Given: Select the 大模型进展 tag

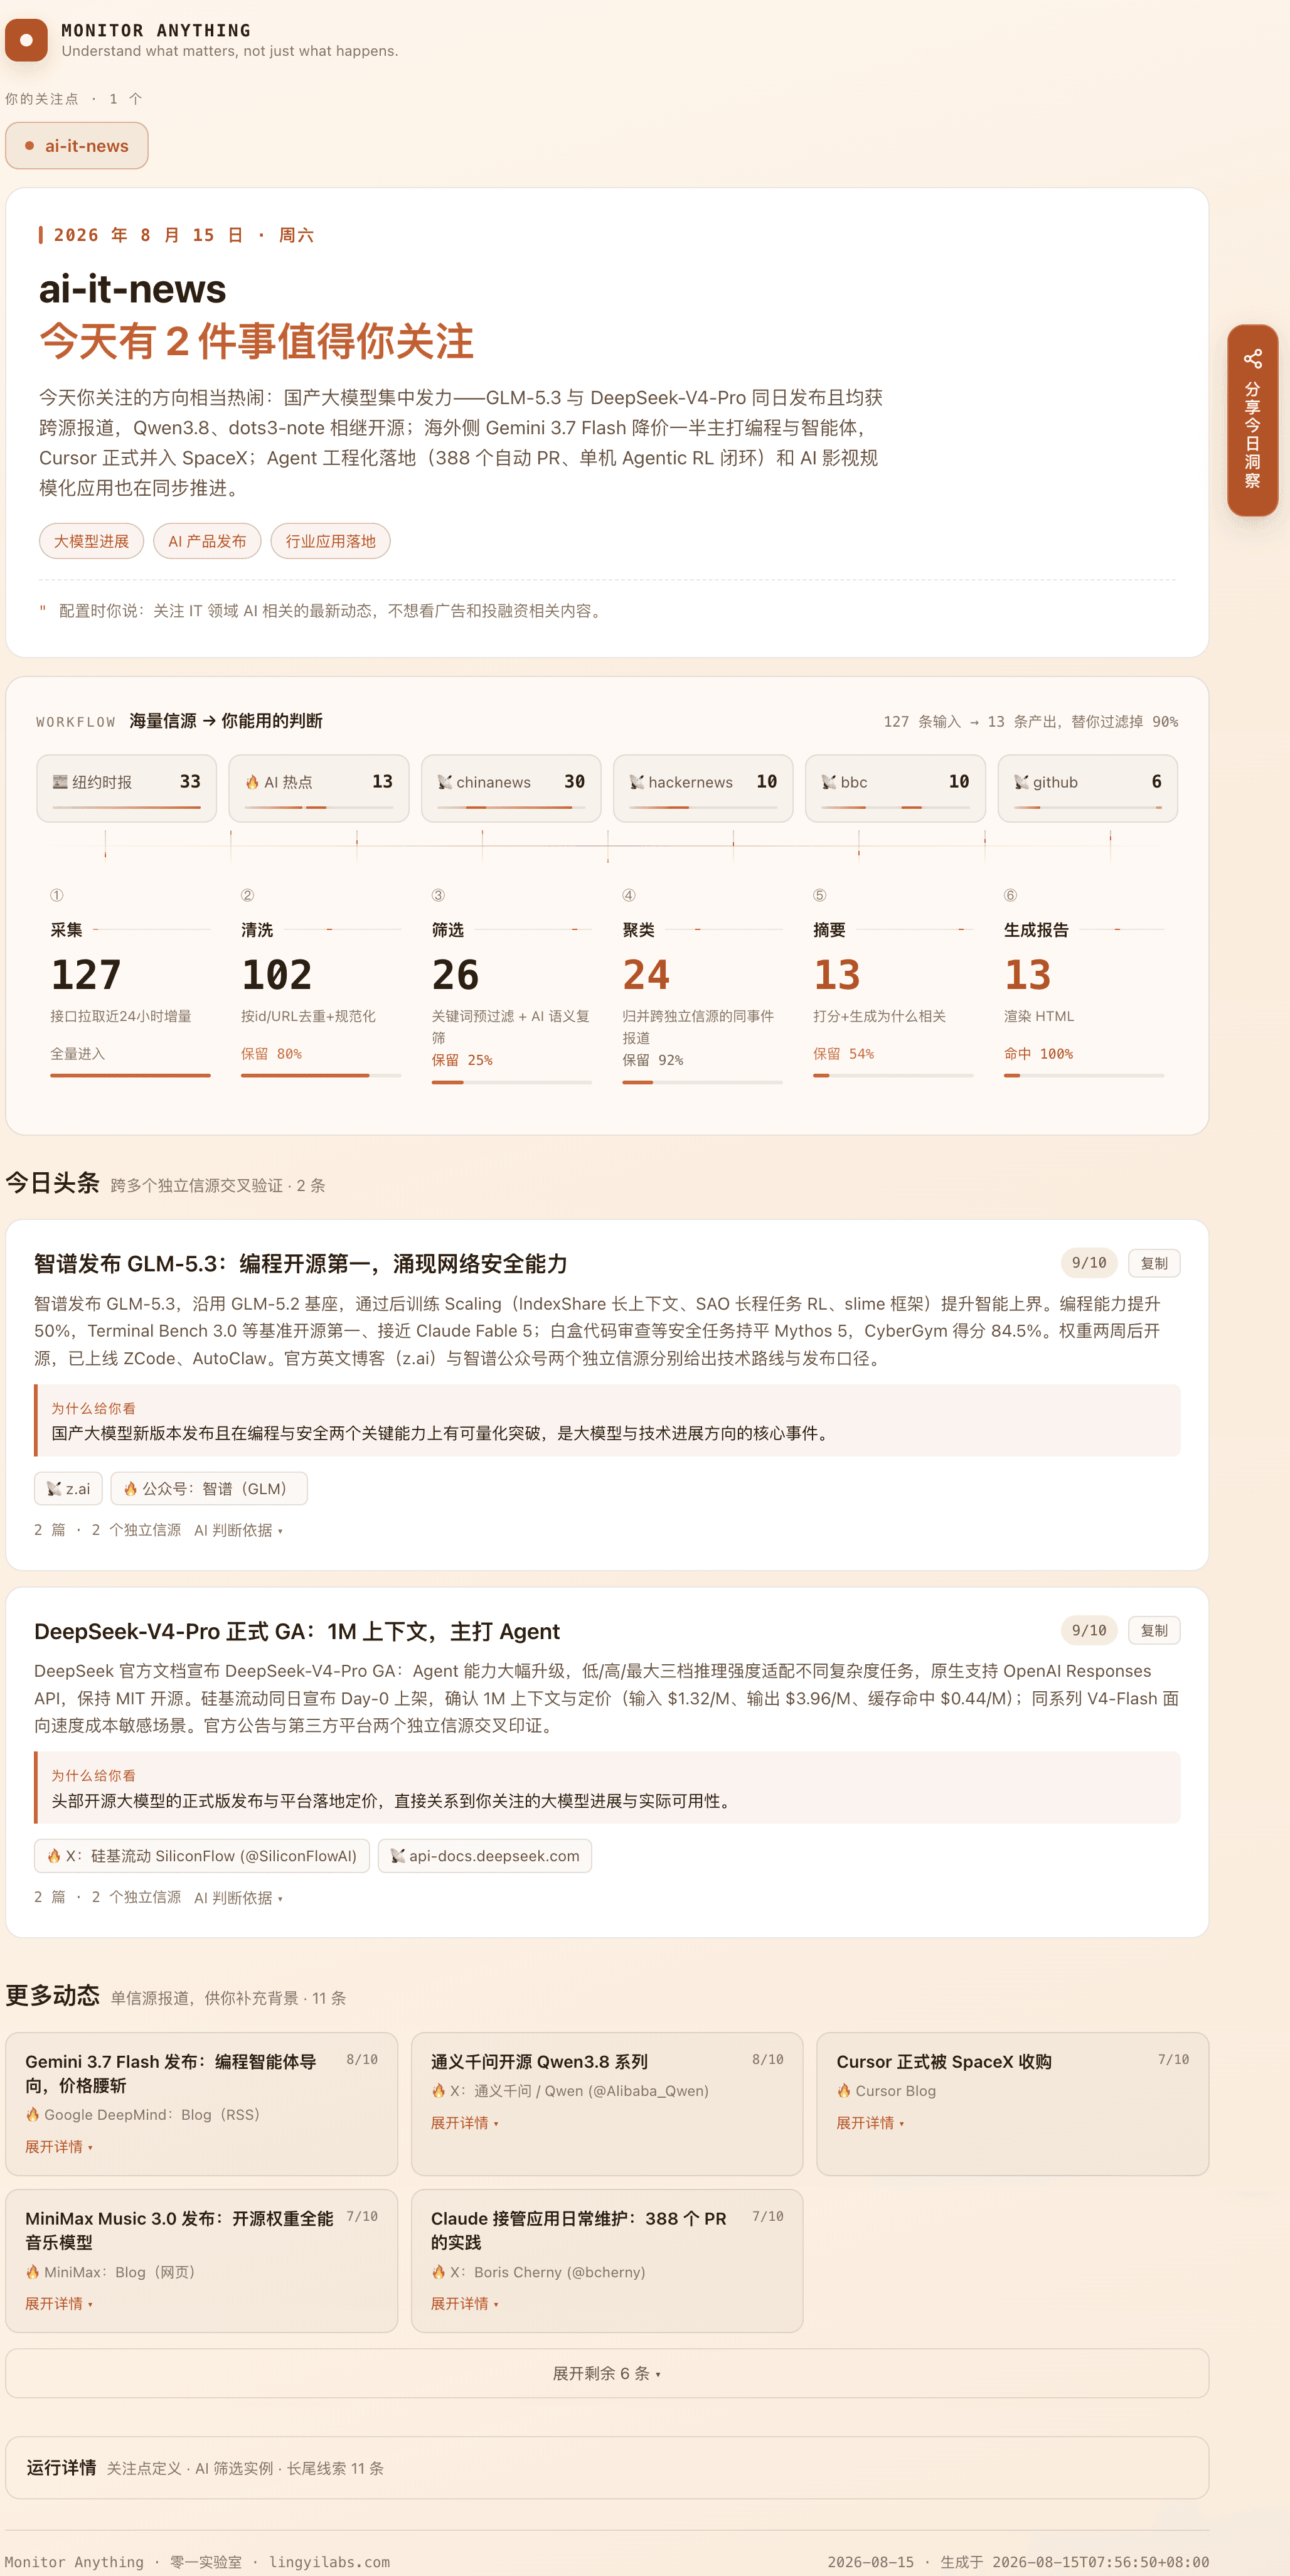Looking at the screenshot, I should click(x=91, y=541).
